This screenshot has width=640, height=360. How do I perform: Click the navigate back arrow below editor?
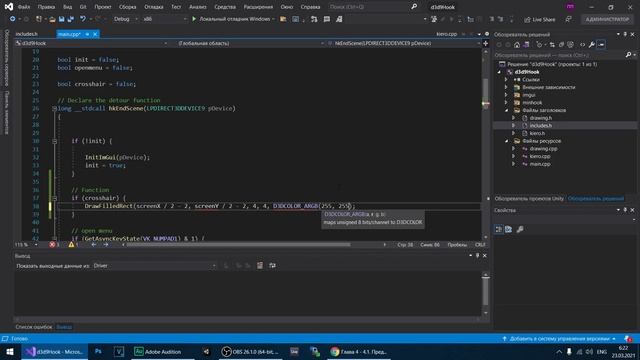click(93, 244)
